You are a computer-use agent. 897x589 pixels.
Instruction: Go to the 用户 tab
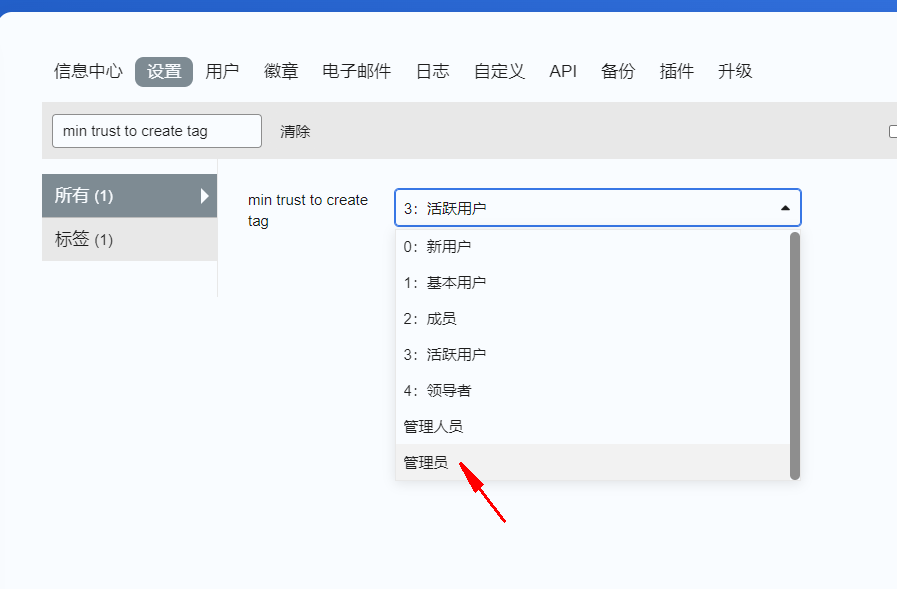pyautogui.click(x=222, y=71)
